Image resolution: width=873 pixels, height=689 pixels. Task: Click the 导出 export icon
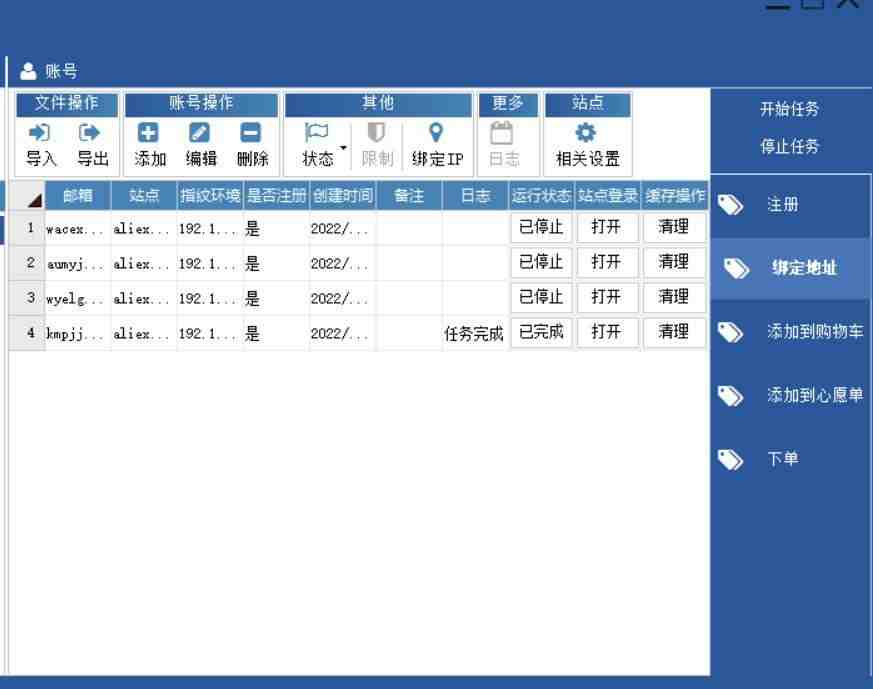(89, 132)
